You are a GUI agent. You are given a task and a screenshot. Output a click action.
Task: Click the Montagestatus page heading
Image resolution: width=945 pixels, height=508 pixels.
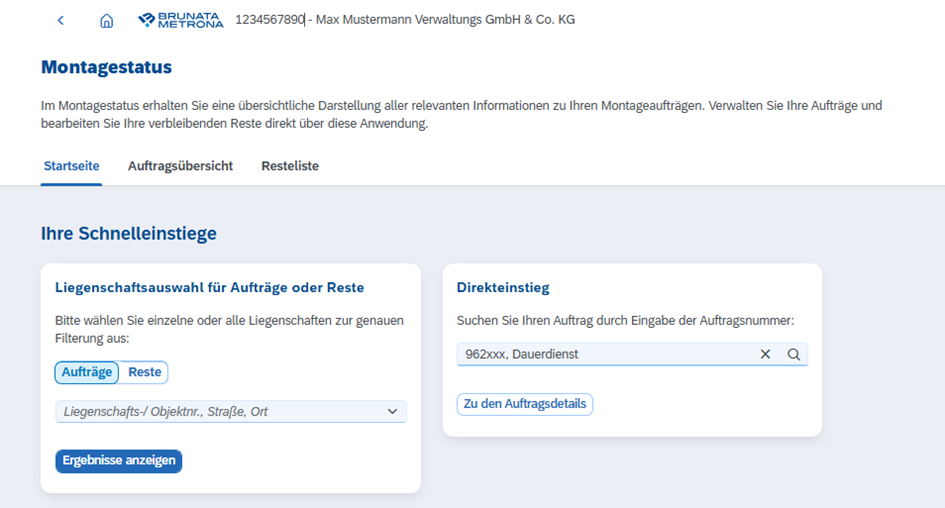[106, 67]
